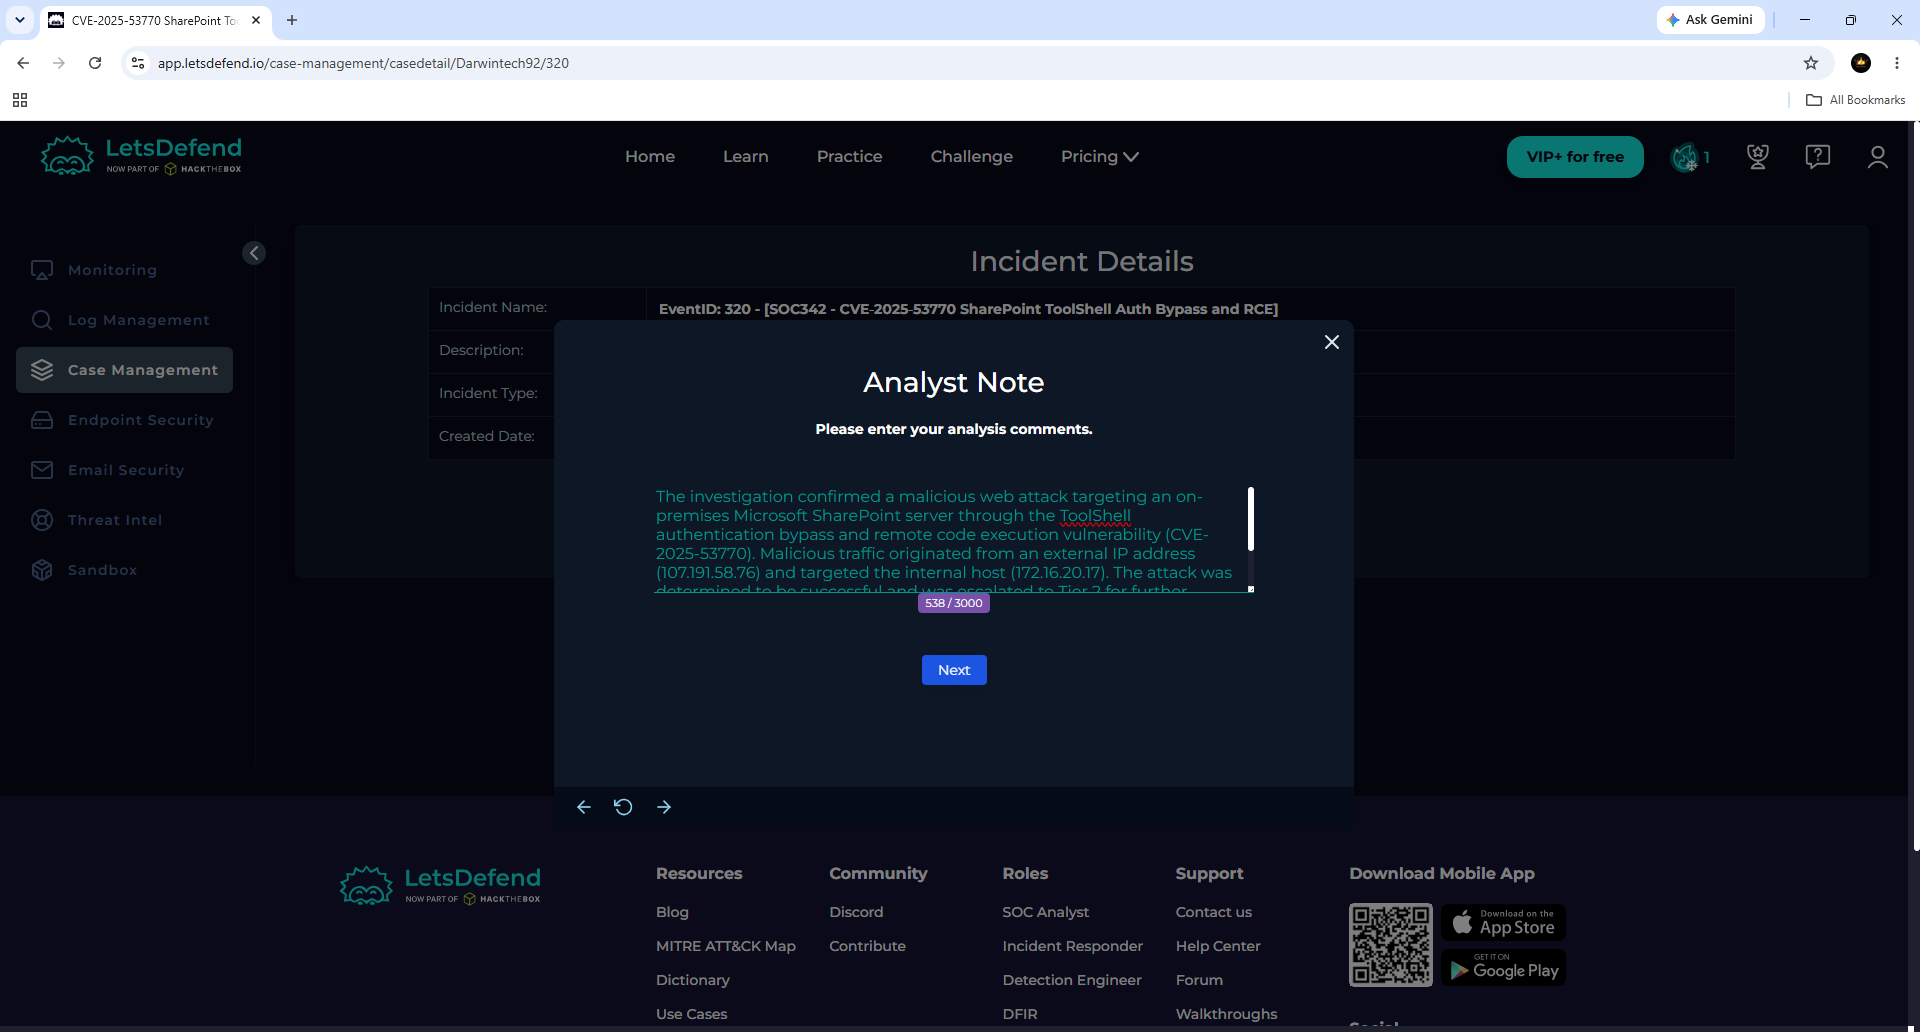Open a new browser tab

(x=292, y=20)
